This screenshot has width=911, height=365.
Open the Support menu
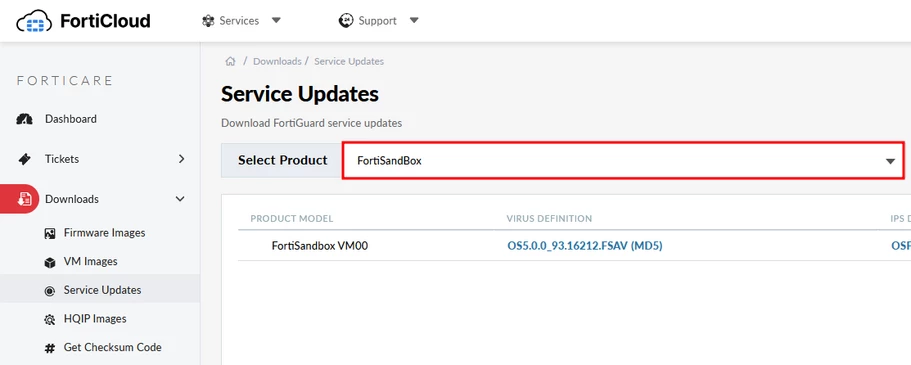tap(378, 21)
